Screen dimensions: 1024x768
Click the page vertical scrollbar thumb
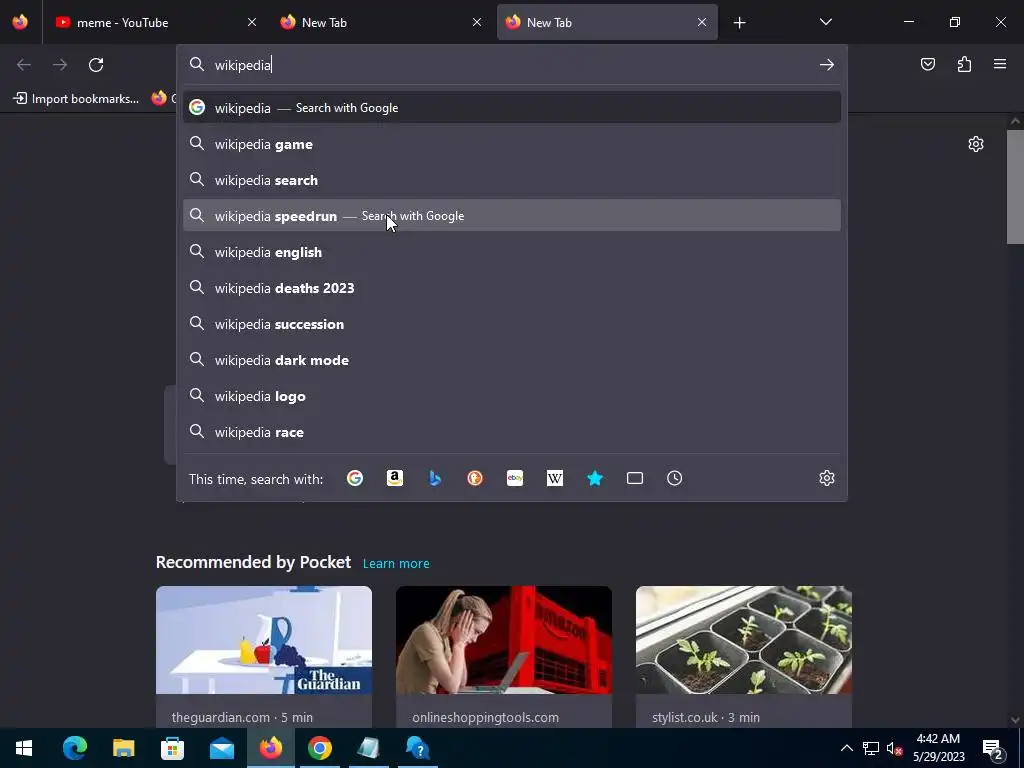pyautogui.click(x=1015, y=187)
